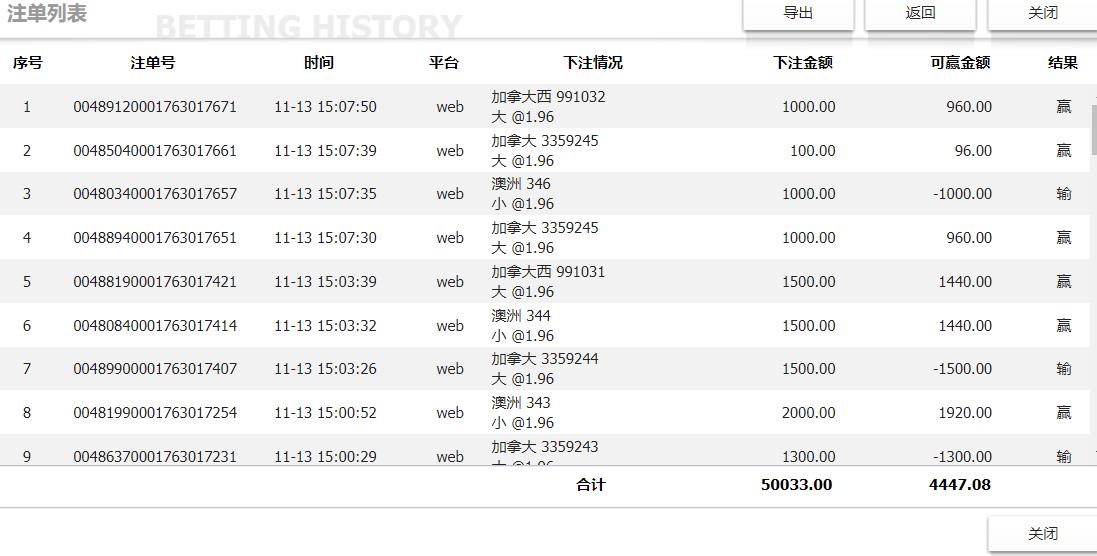Click the 15:07:30 timestamp in row 4
This screenshot has height=556, width=1097.
325,238
